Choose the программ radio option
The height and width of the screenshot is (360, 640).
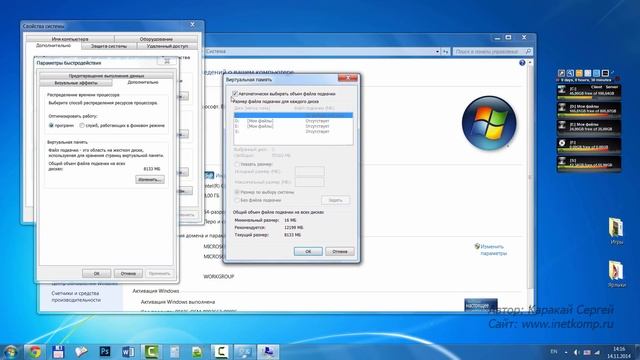[51, 126]
